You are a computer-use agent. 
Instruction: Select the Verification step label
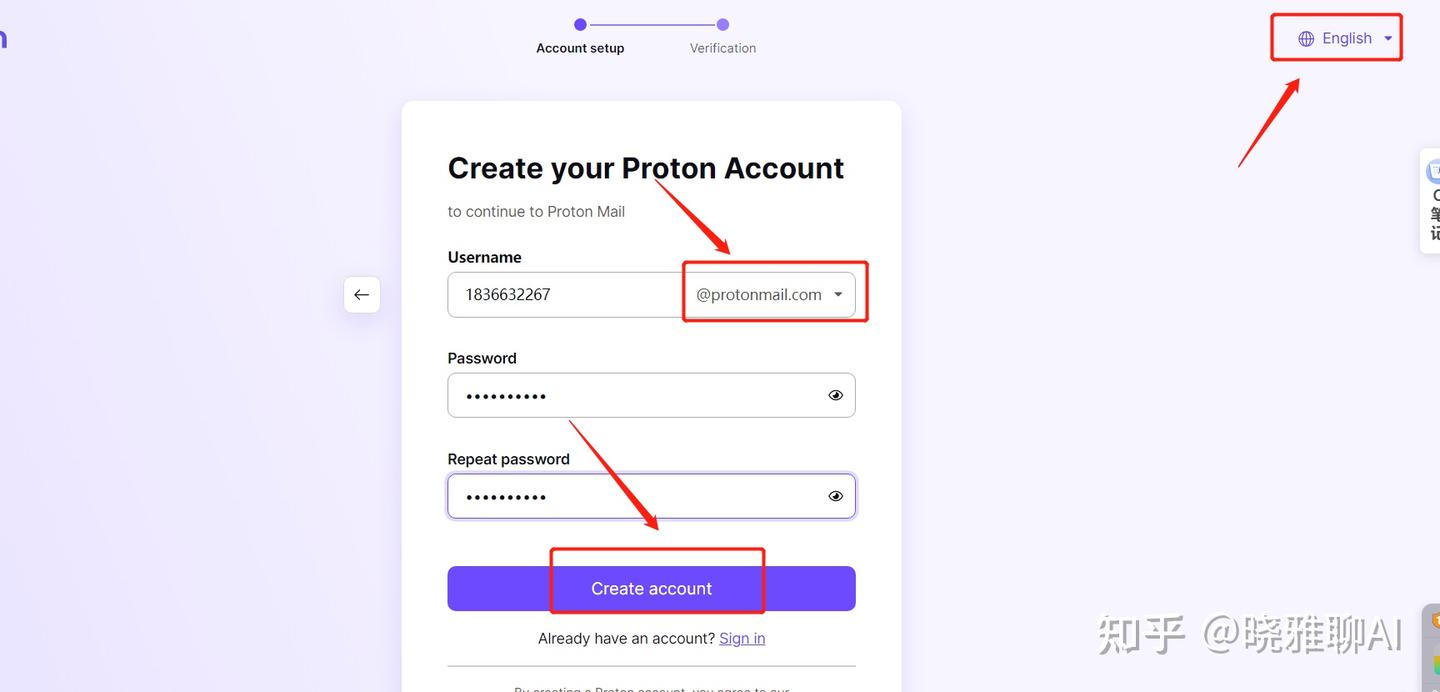click(x=723, y=48)
